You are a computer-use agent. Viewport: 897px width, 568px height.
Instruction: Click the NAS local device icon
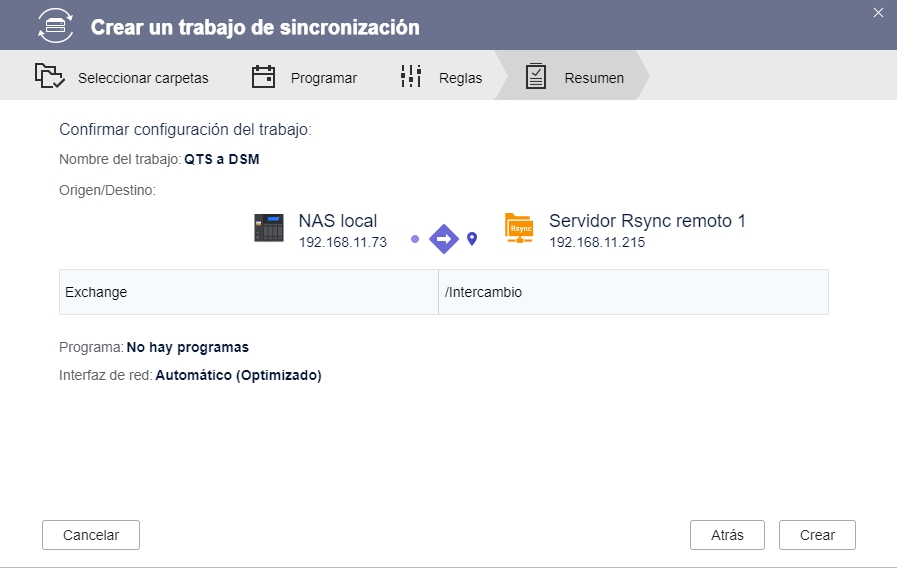click(x=269, y=229)
